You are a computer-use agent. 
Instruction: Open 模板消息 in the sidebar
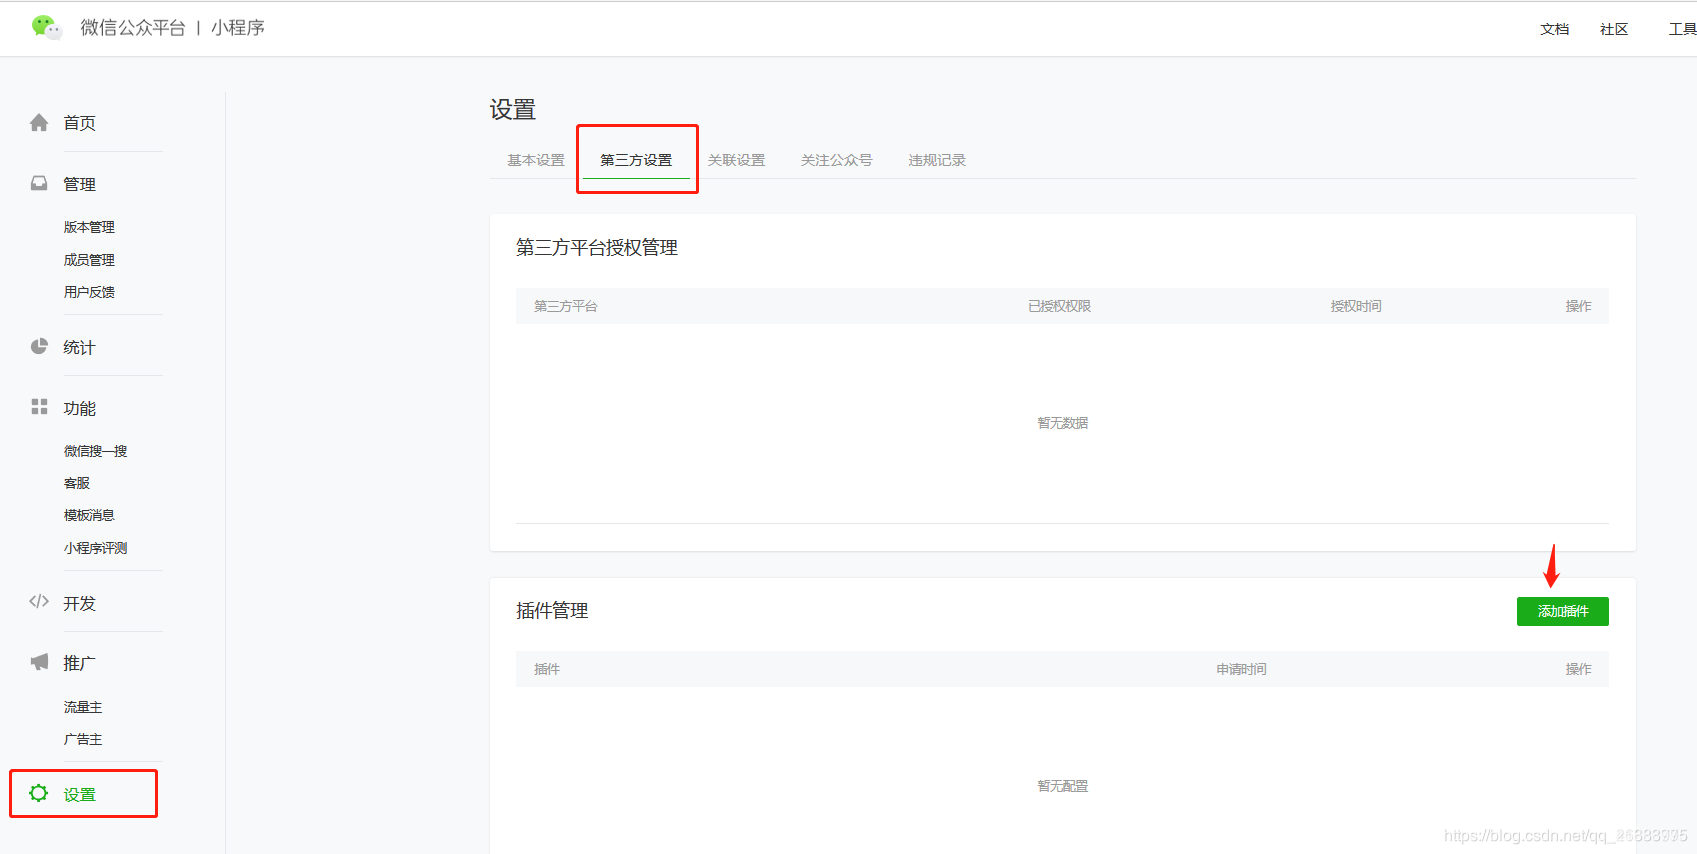pyautogui.click(x=89, y=515)
